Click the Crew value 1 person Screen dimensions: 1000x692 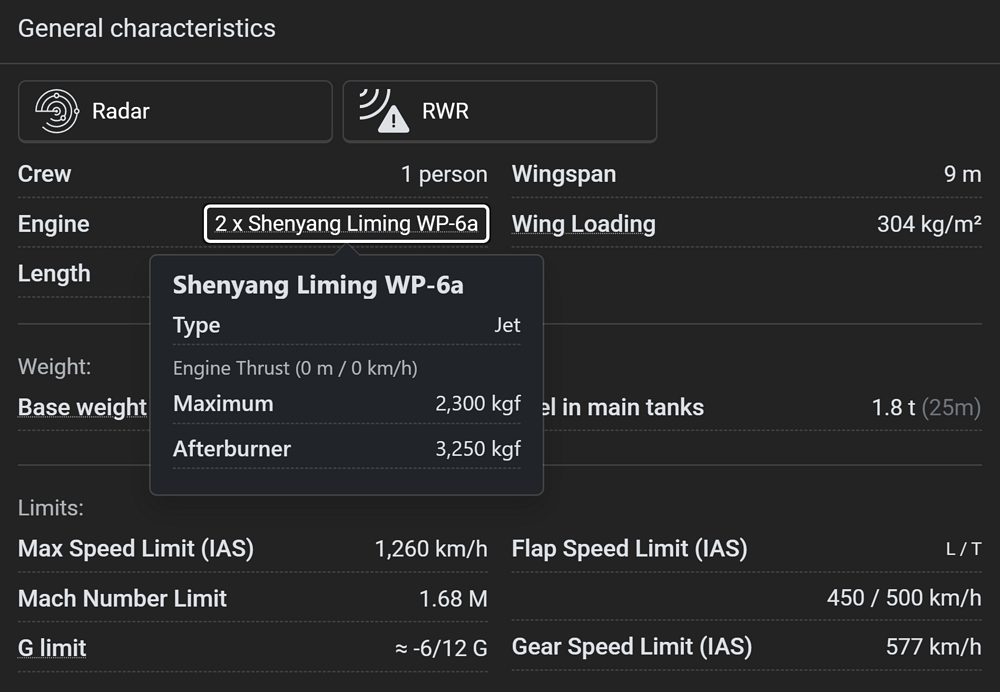[x=444, y=174]
